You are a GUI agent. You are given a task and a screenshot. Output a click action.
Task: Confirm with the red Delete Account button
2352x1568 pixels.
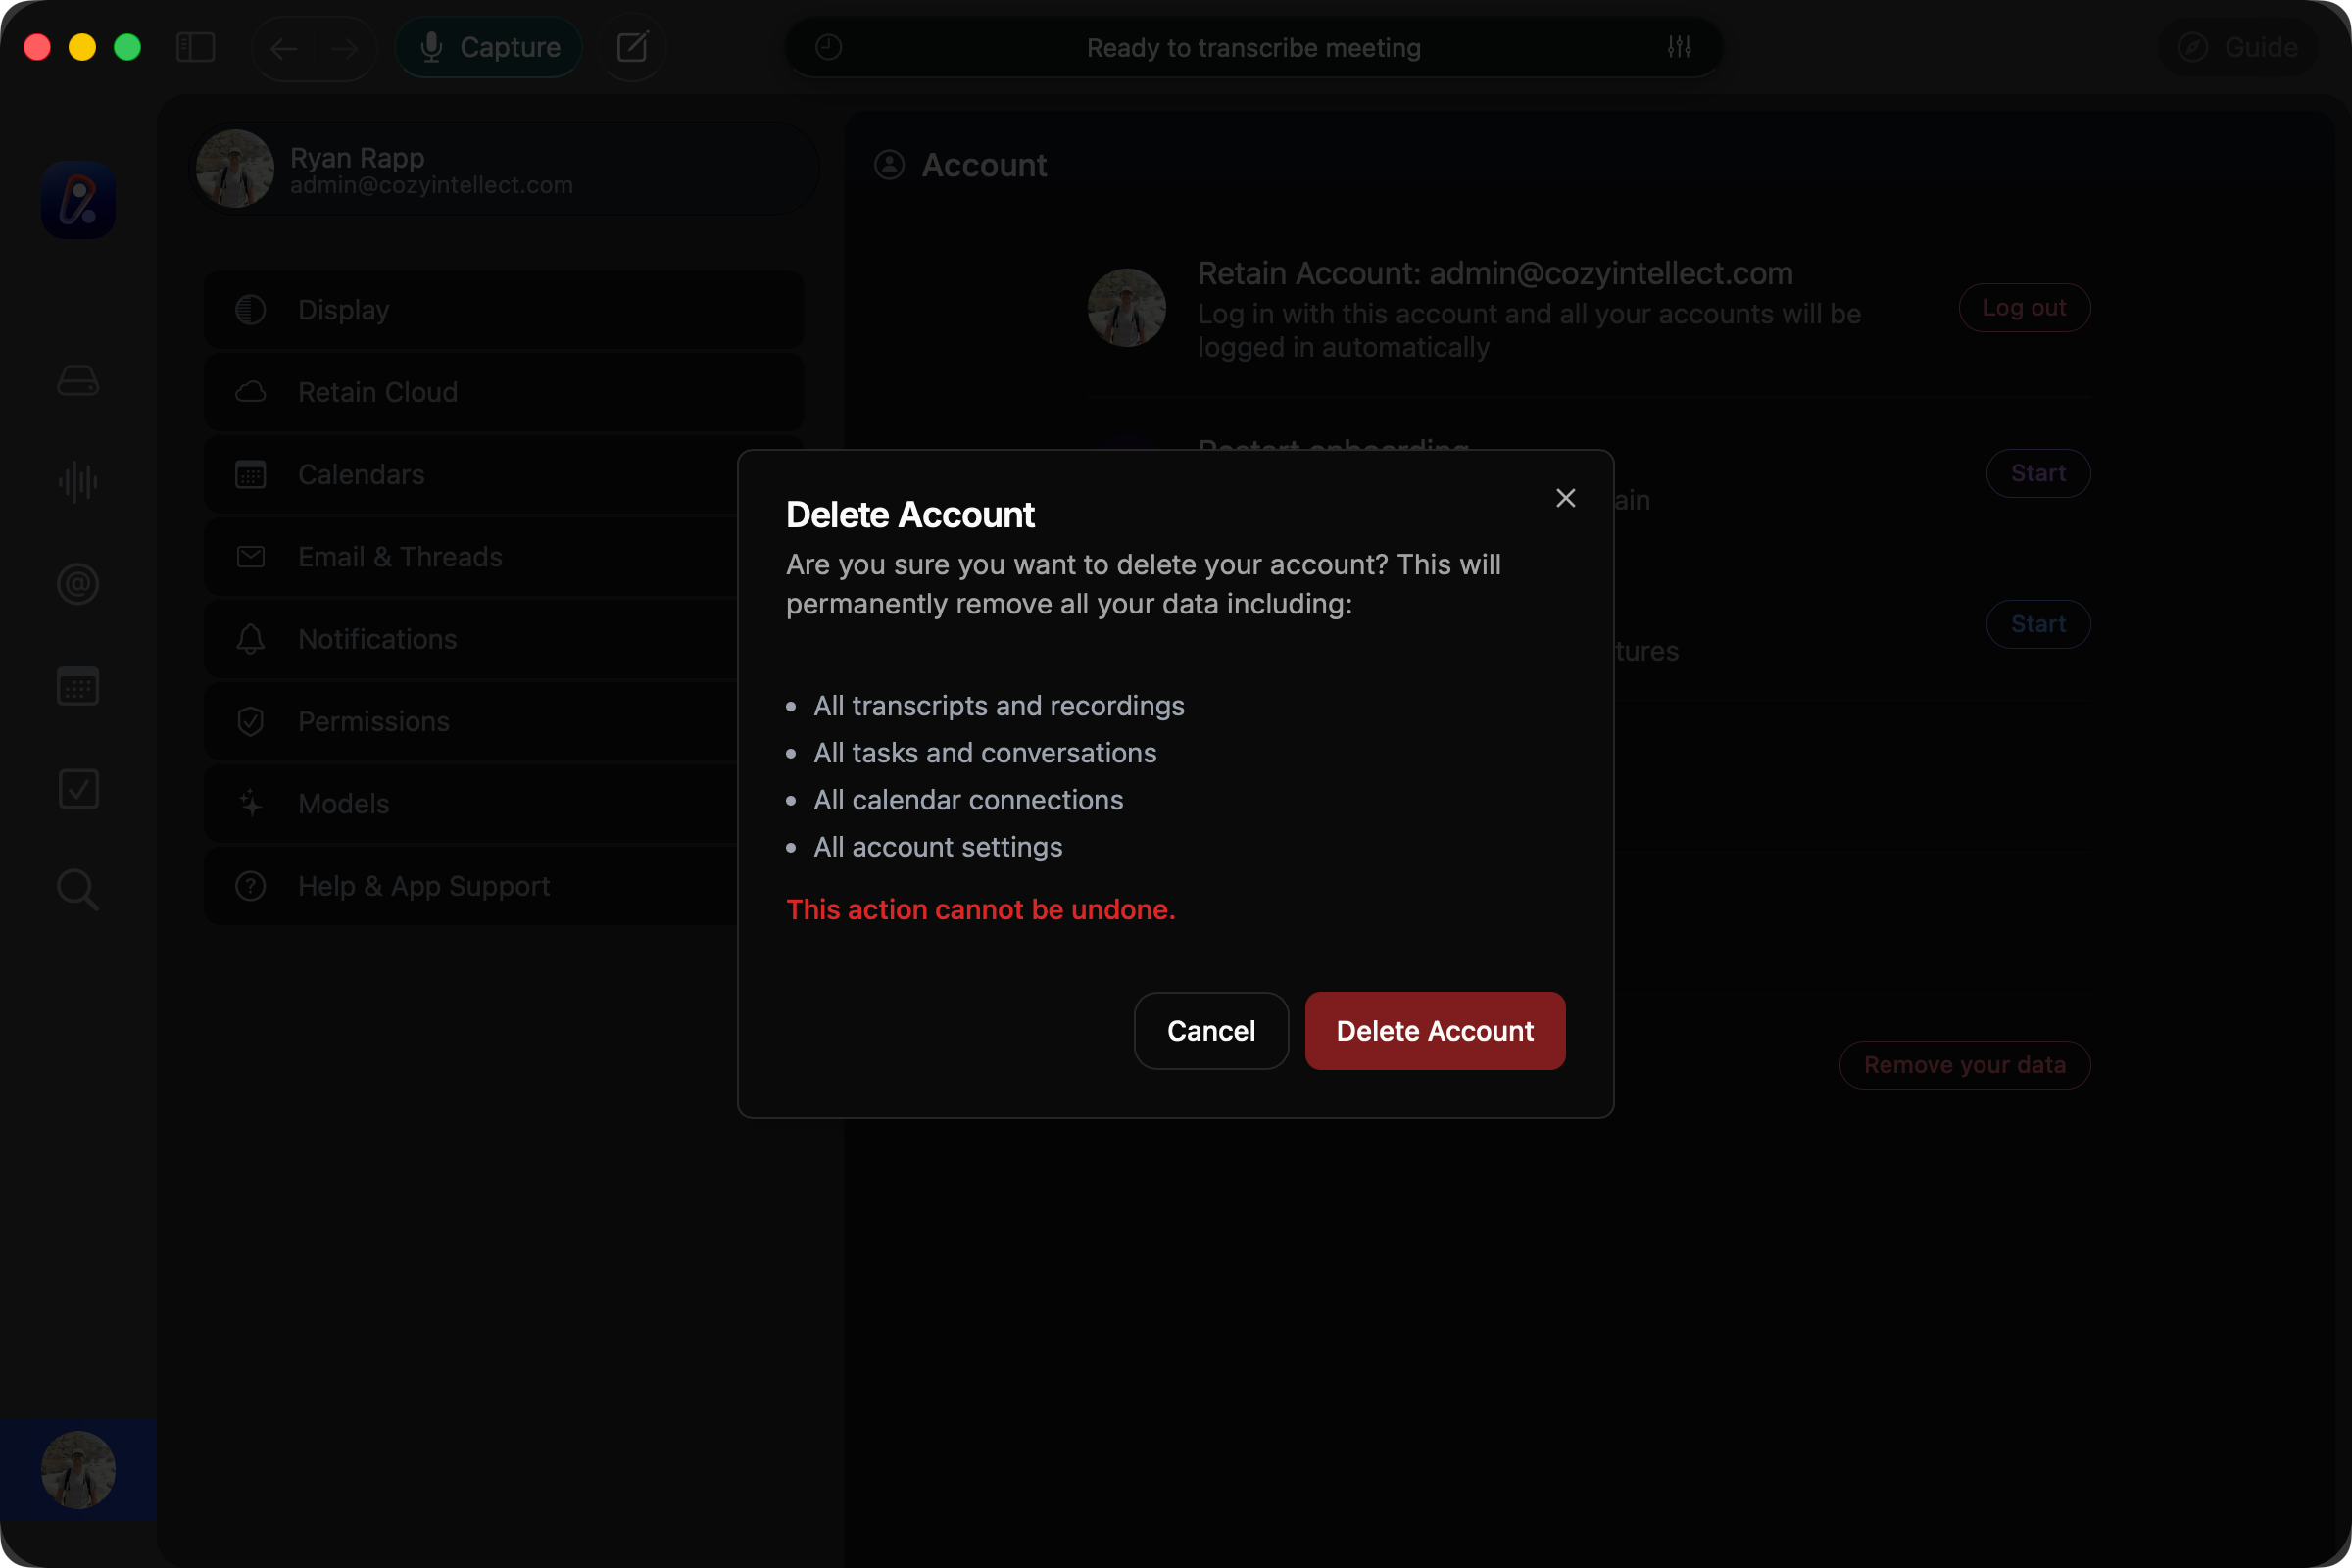coord(1434,1031)
